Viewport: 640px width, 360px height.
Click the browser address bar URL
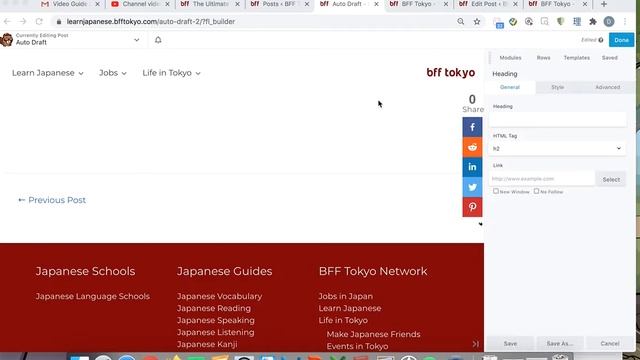pyautogui.click(x=151, y=22)
